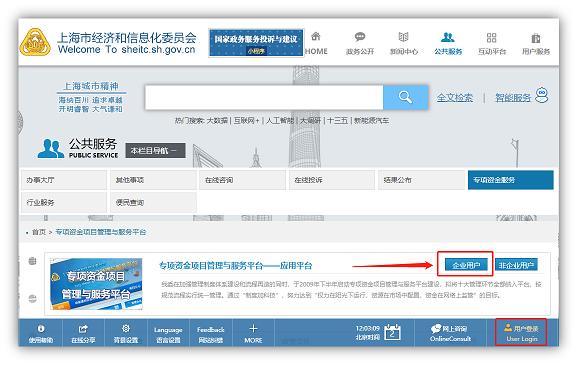Open 专项资金项目管理与服务平台——应用平台 title link
578x365 pixels.
236,265
